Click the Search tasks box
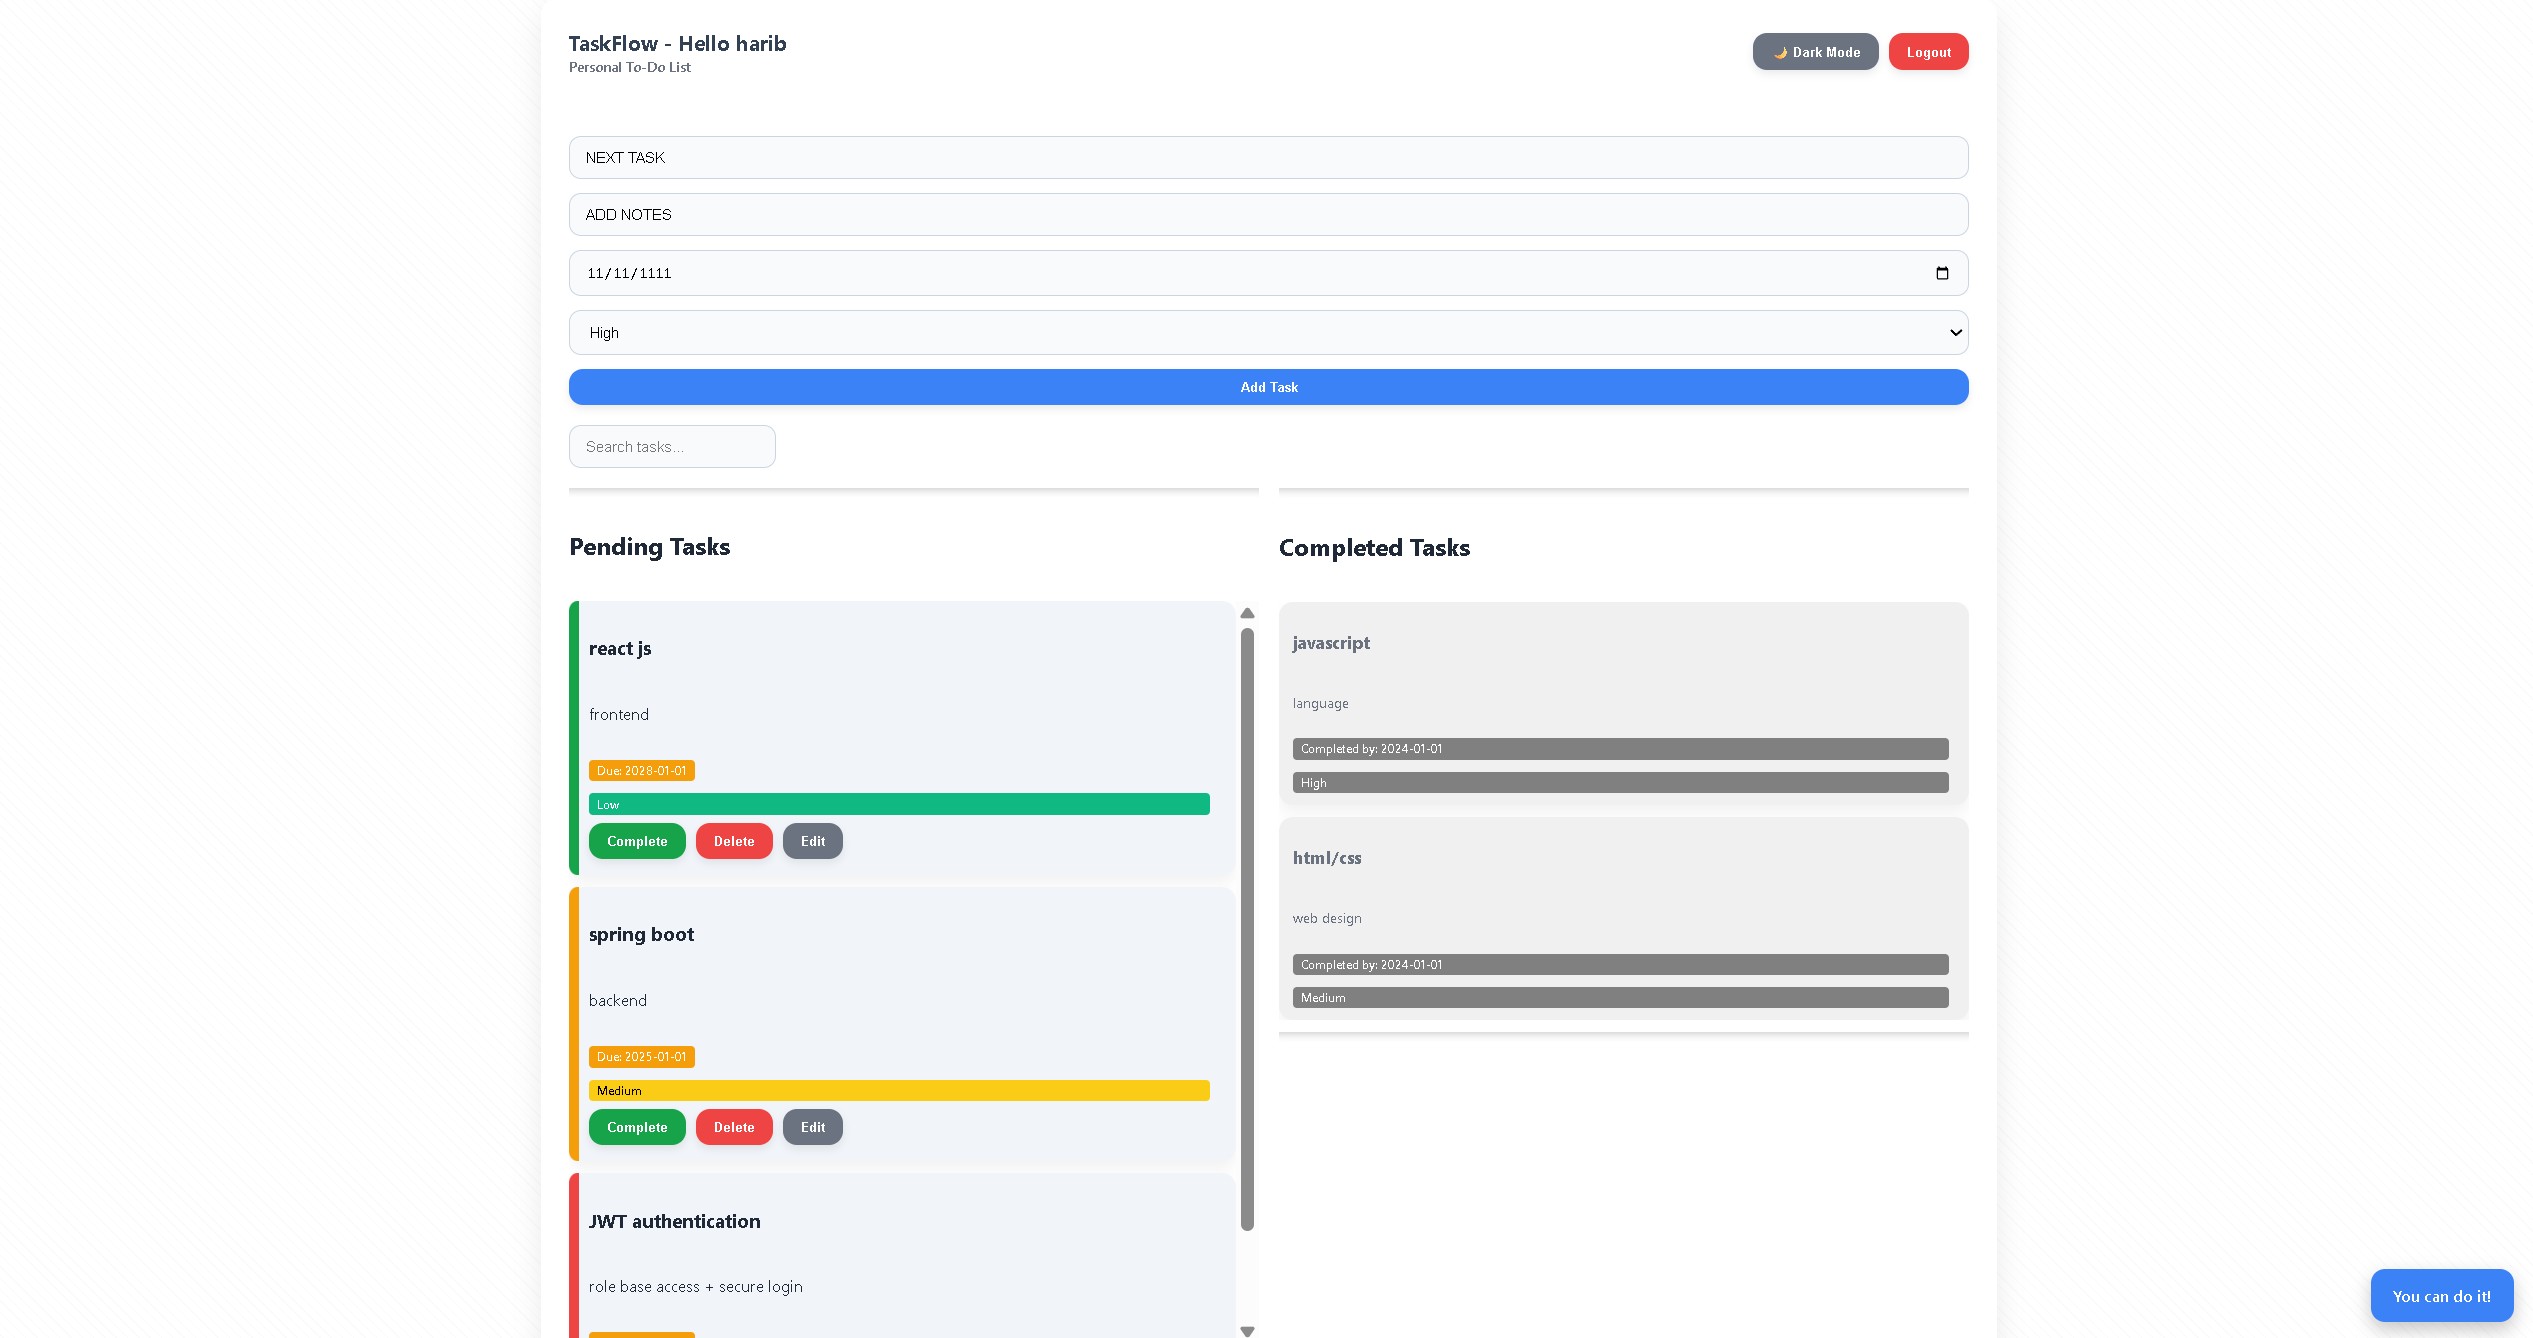 click(x=672, y=447)
